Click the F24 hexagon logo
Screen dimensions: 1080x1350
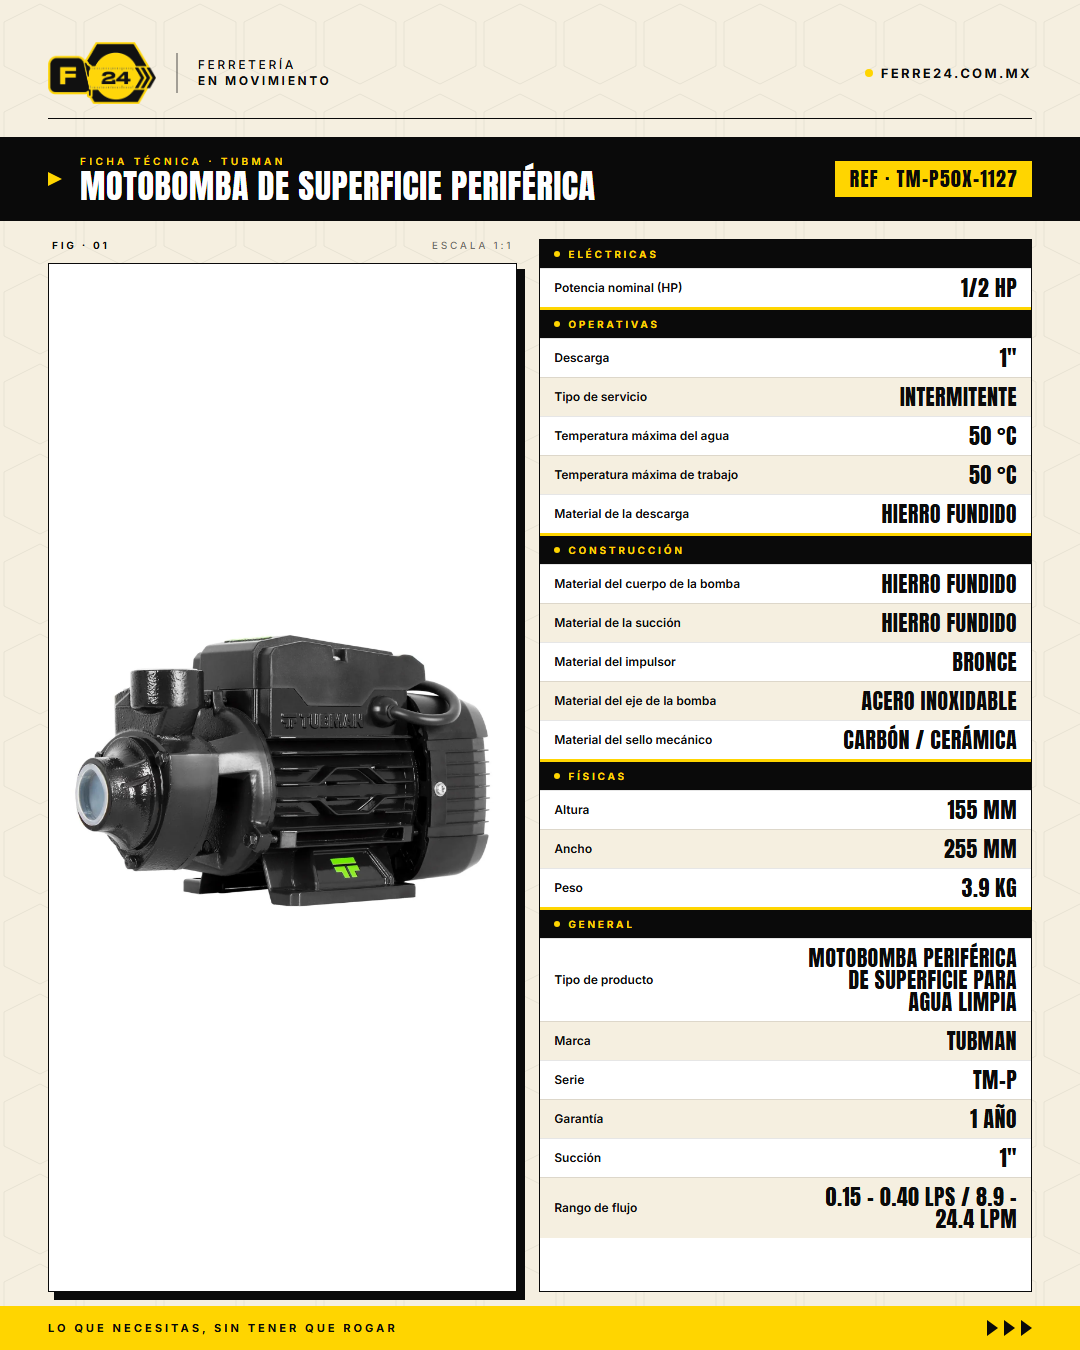point(102,73)
